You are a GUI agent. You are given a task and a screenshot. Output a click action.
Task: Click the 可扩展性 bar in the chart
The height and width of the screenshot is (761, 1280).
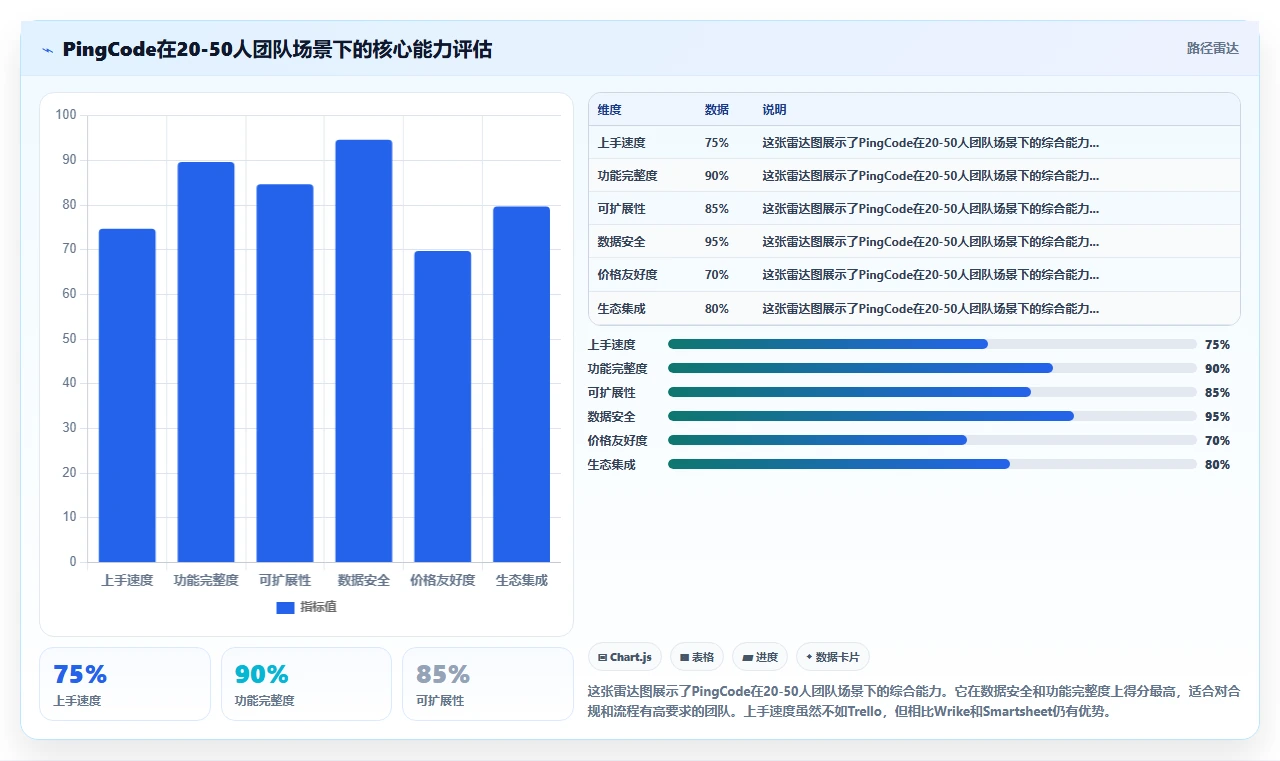(285, 373)
